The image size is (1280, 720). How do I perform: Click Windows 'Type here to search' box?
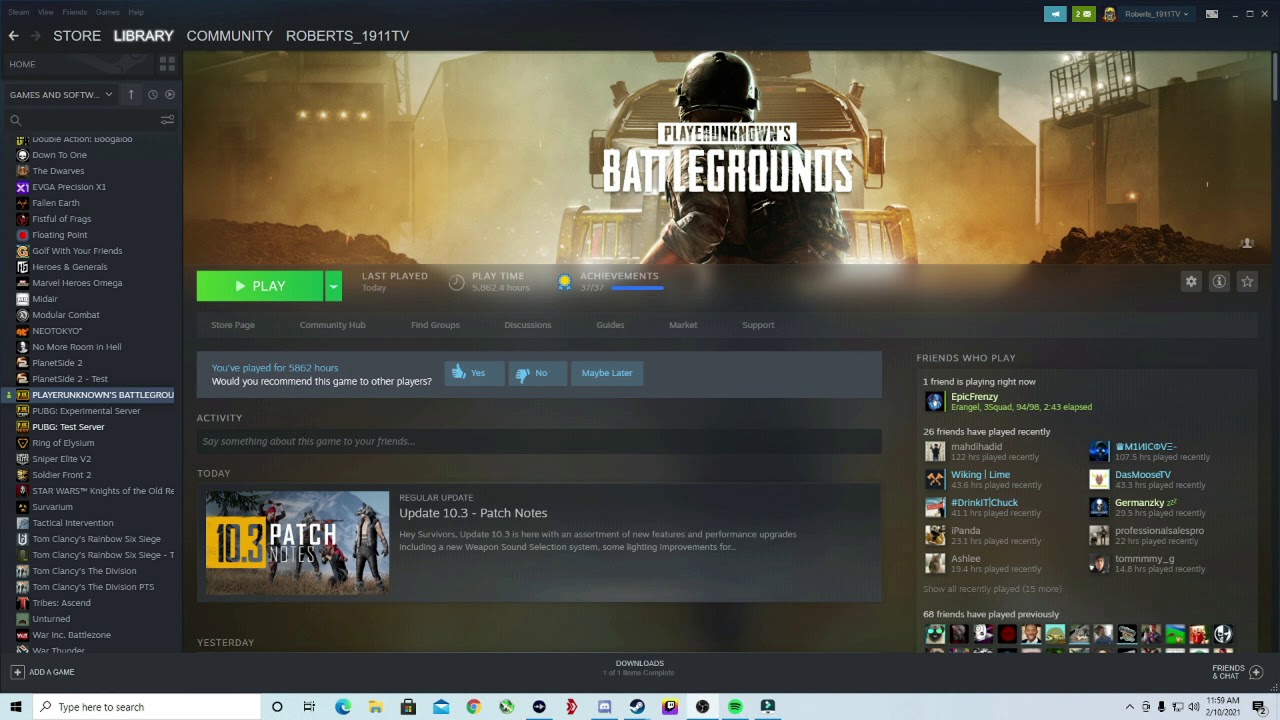[147, 707]
